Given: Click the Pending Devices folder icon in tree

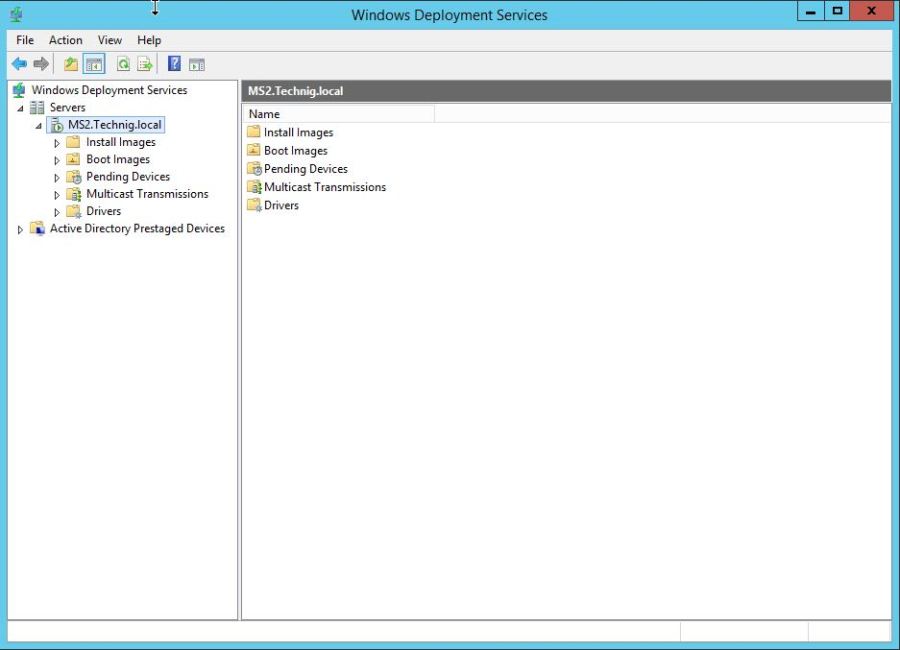Looking at the screenshot, I should pos(73,176).
